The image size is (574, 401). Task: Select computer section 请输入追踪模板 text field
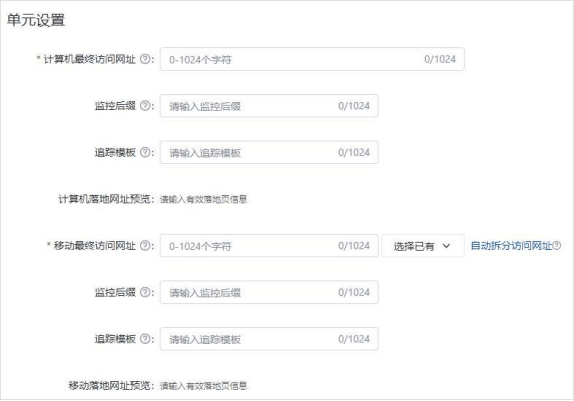tap(269, 152)
